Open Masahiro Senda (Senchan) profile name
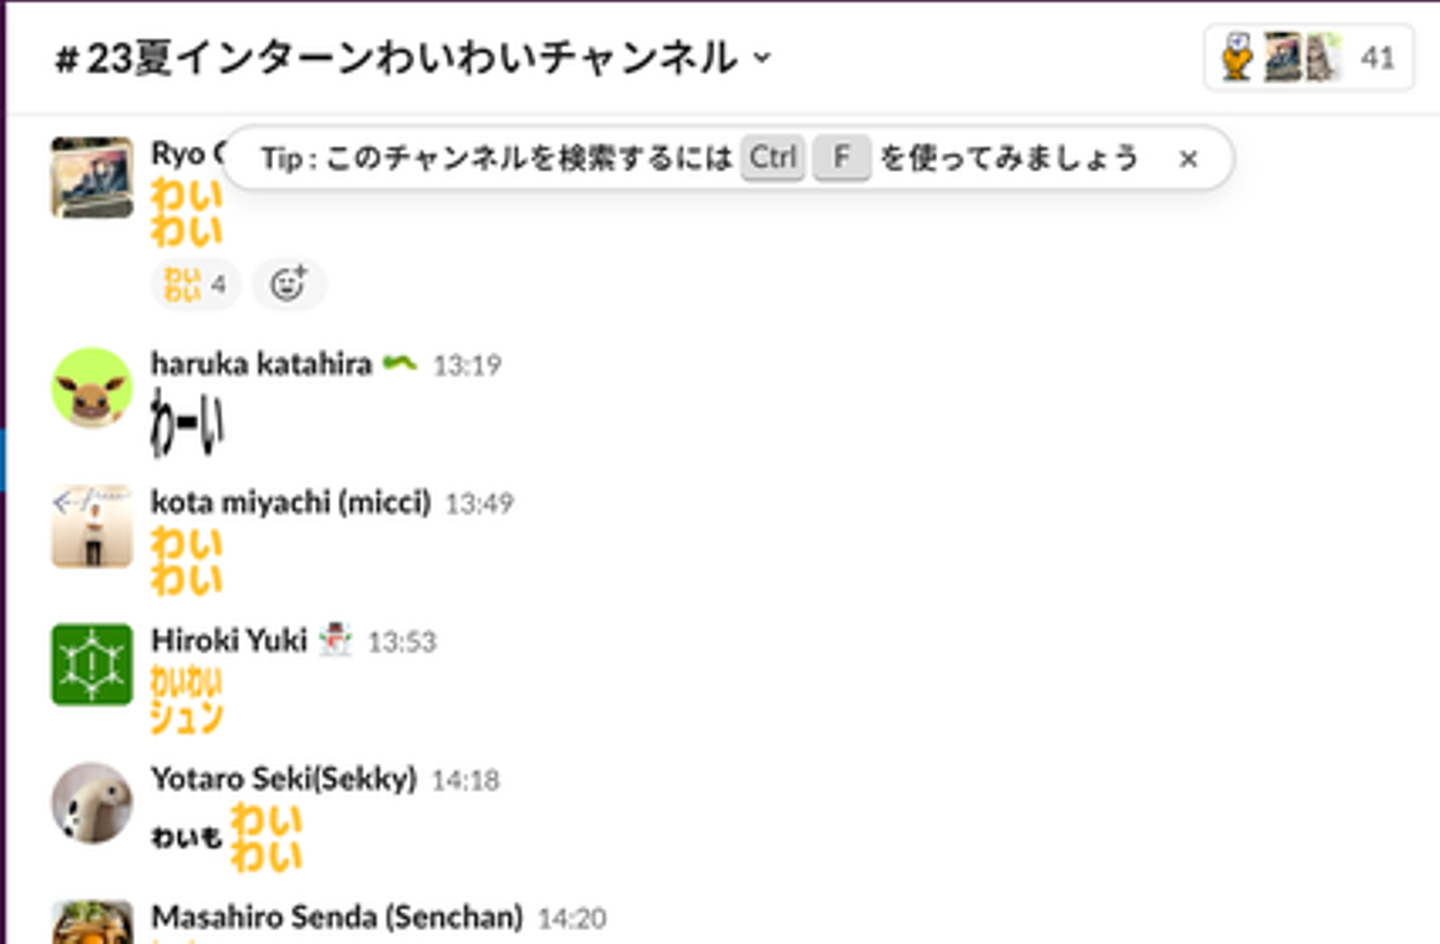Viewport: 1440px width, 944px height. tap(336, 917)
